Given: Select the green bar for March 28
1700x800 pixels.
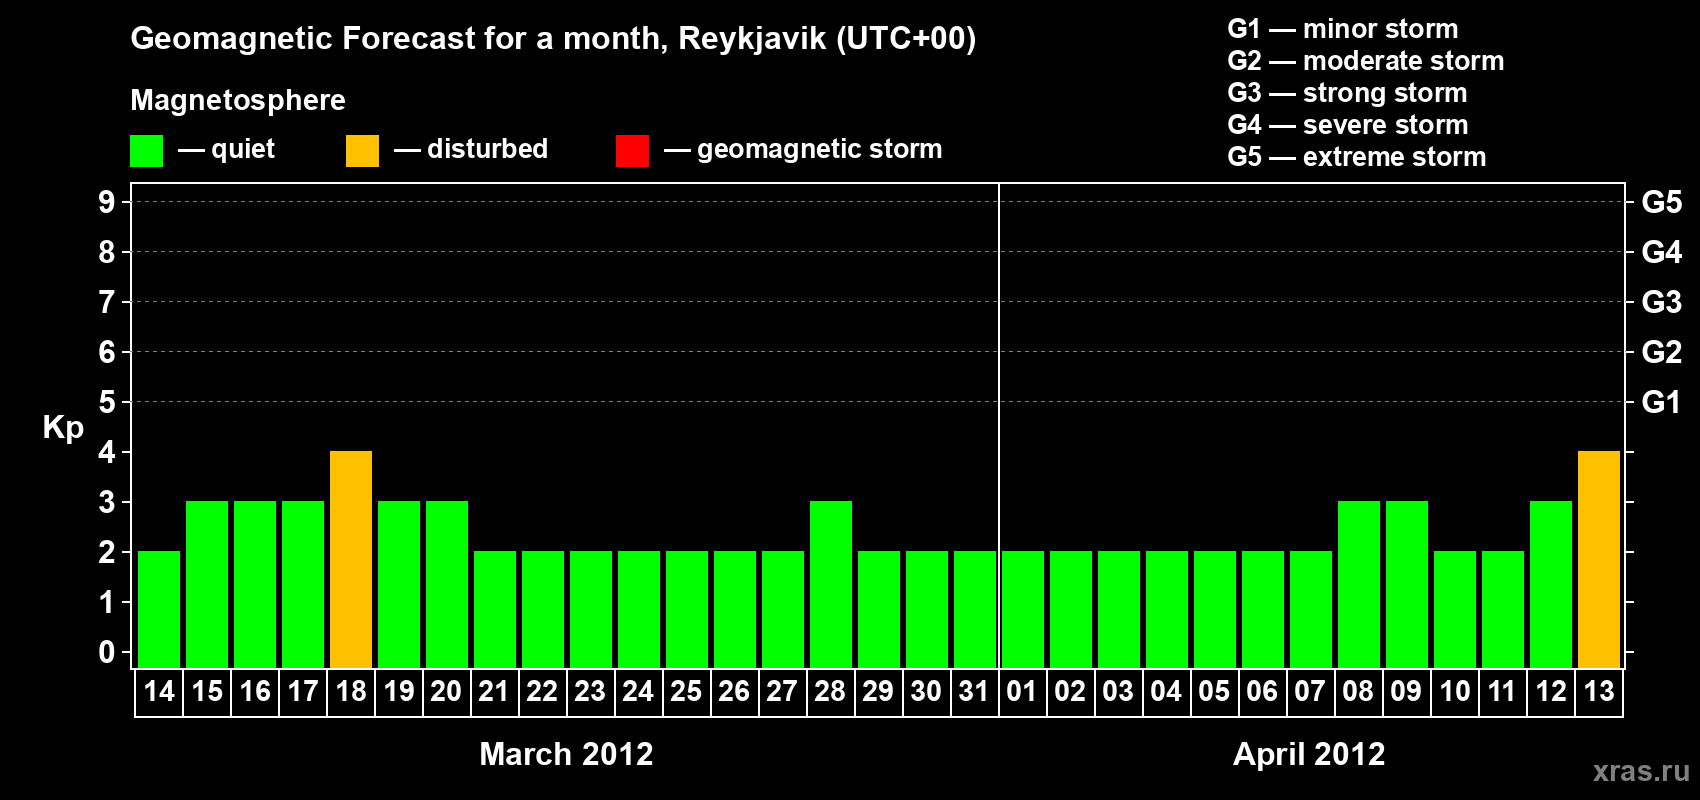Looking at the screenshot, I should (x=831, y=584).
